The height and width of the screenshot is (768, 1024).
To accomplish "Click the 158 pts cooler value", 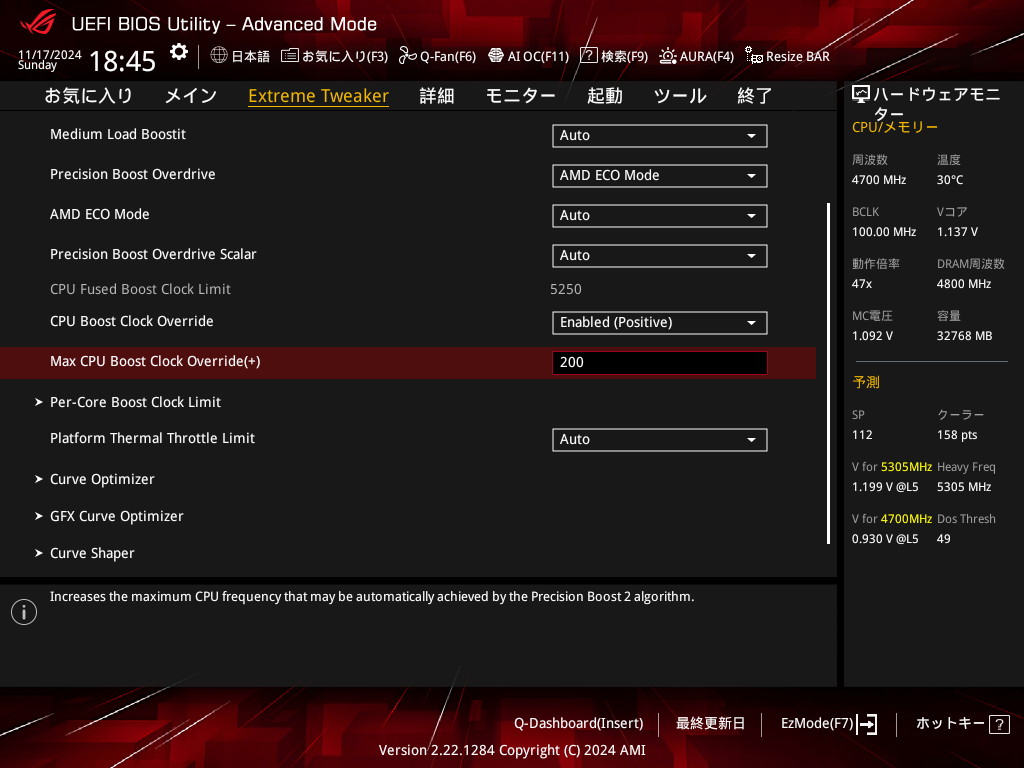I will click(957, 435).
